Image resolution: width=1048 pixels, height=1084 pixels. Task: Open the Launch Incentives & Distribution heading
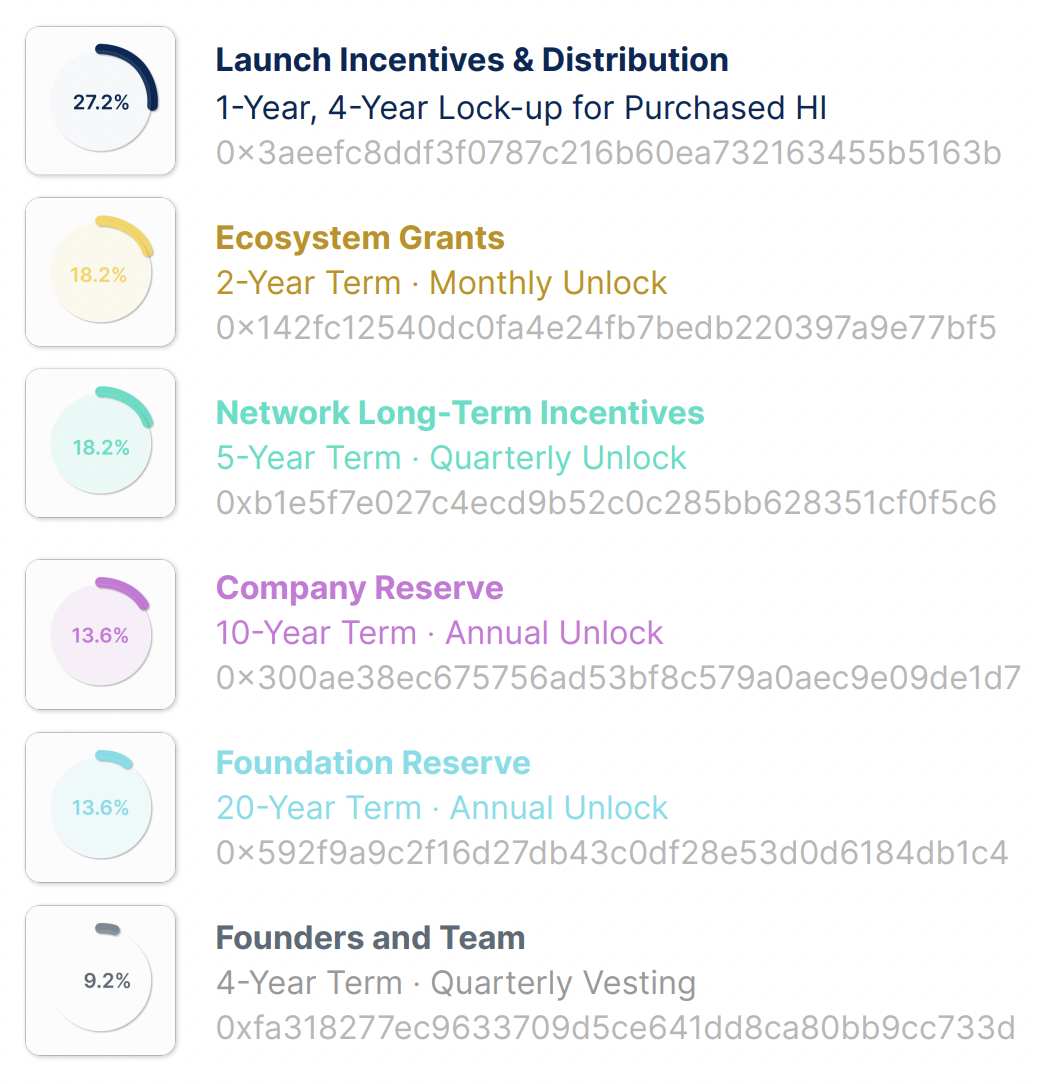click(472, 59)
